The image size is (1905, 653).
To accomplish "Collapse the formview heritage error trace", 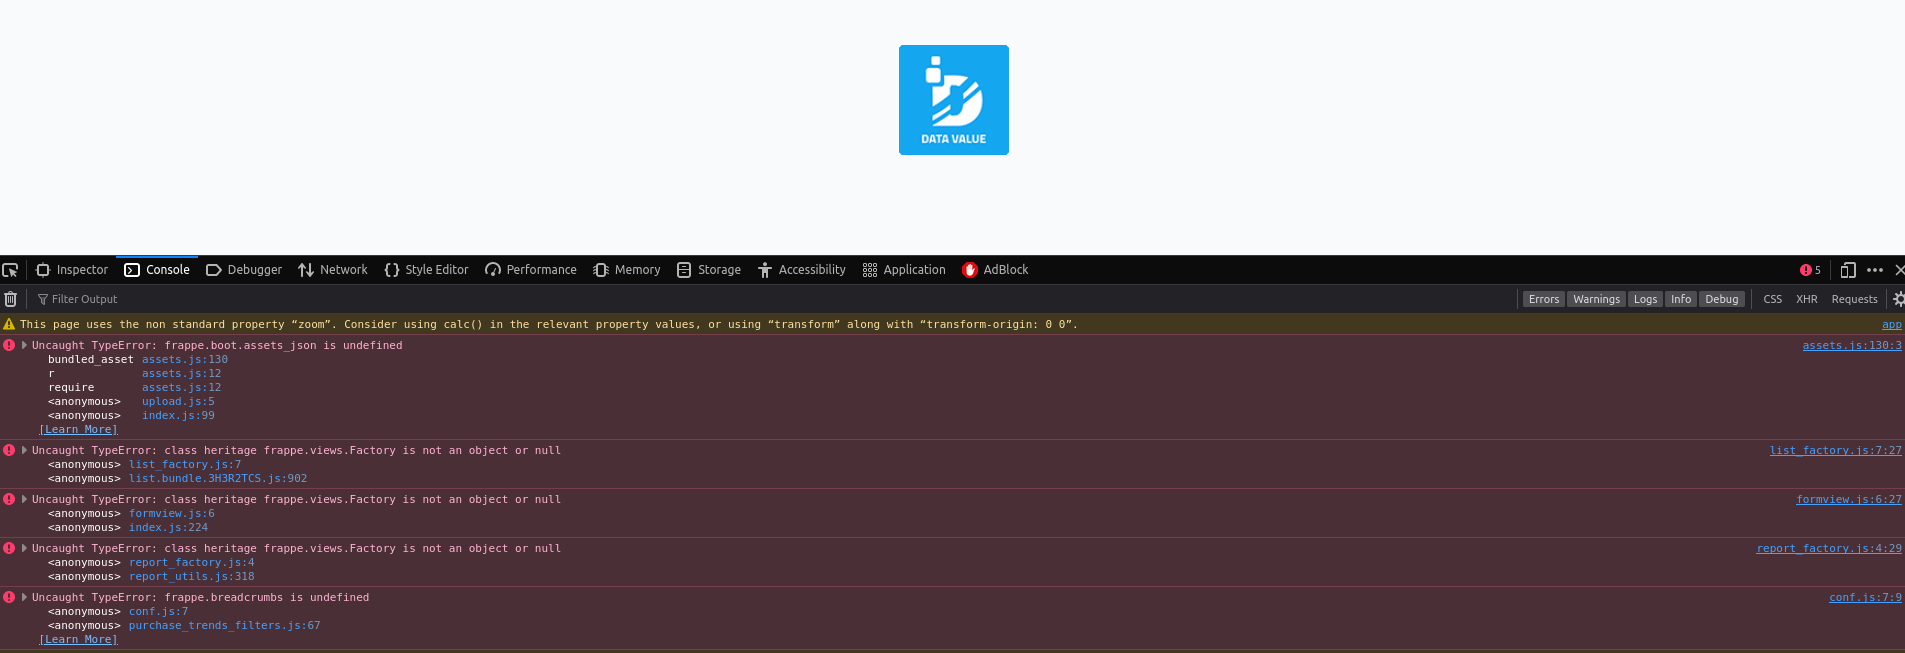I will click(x=24, y=499).
